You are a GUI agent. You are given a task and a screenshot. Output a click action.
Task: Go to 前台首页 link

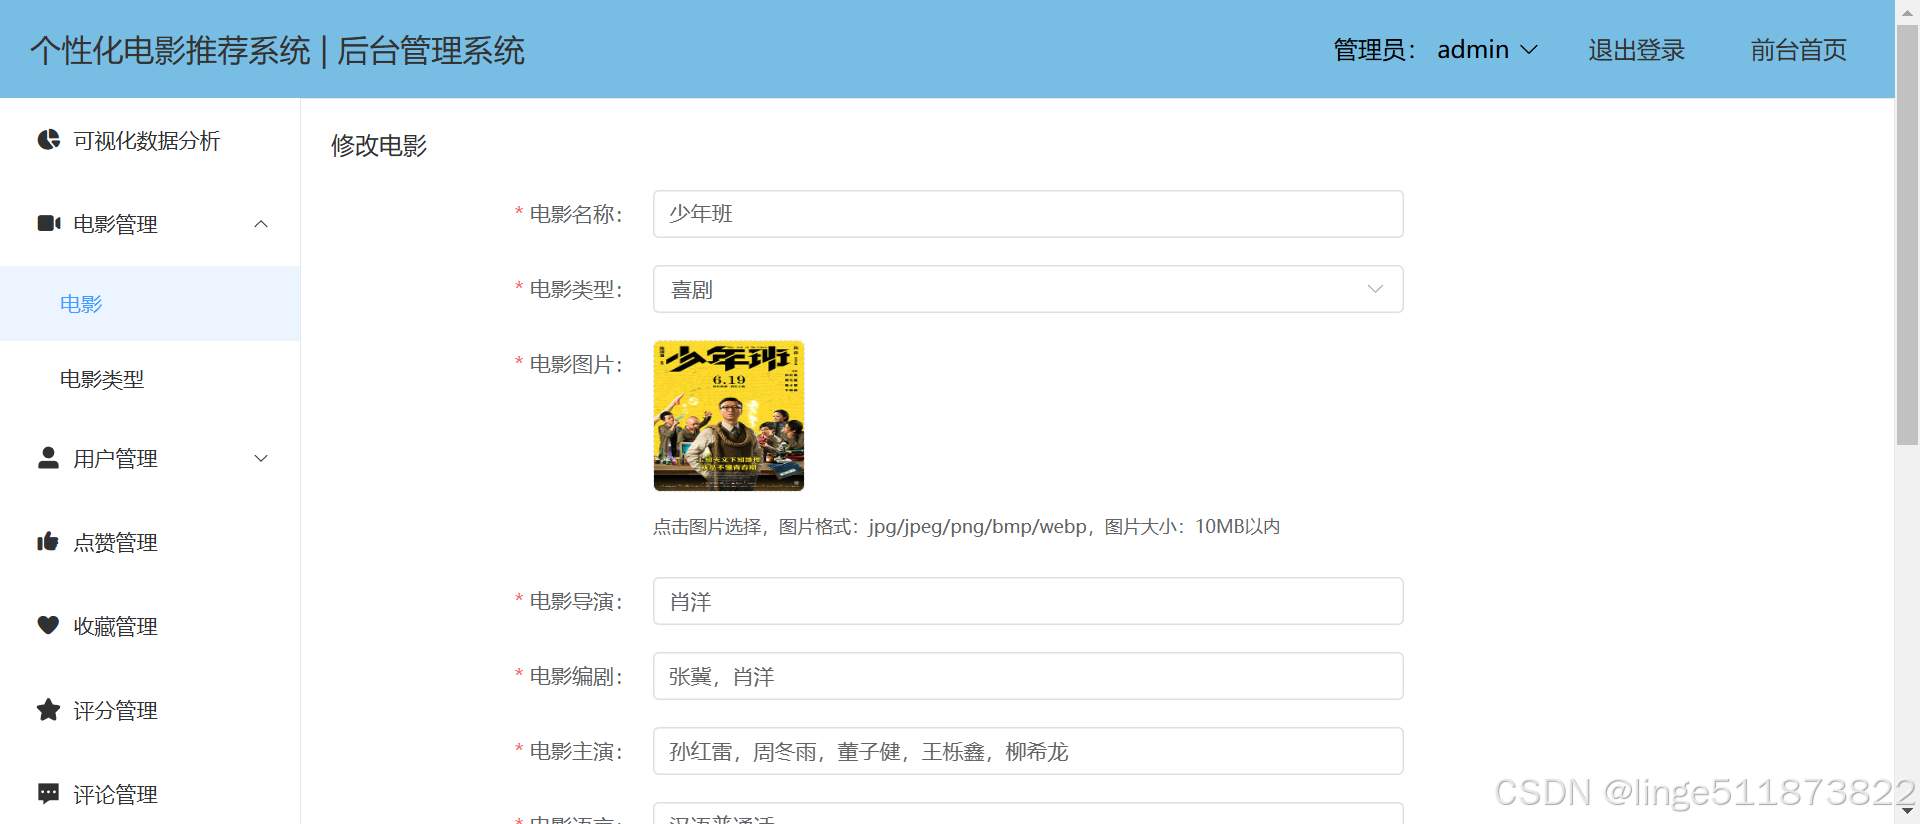click(x=1798, y=50)
